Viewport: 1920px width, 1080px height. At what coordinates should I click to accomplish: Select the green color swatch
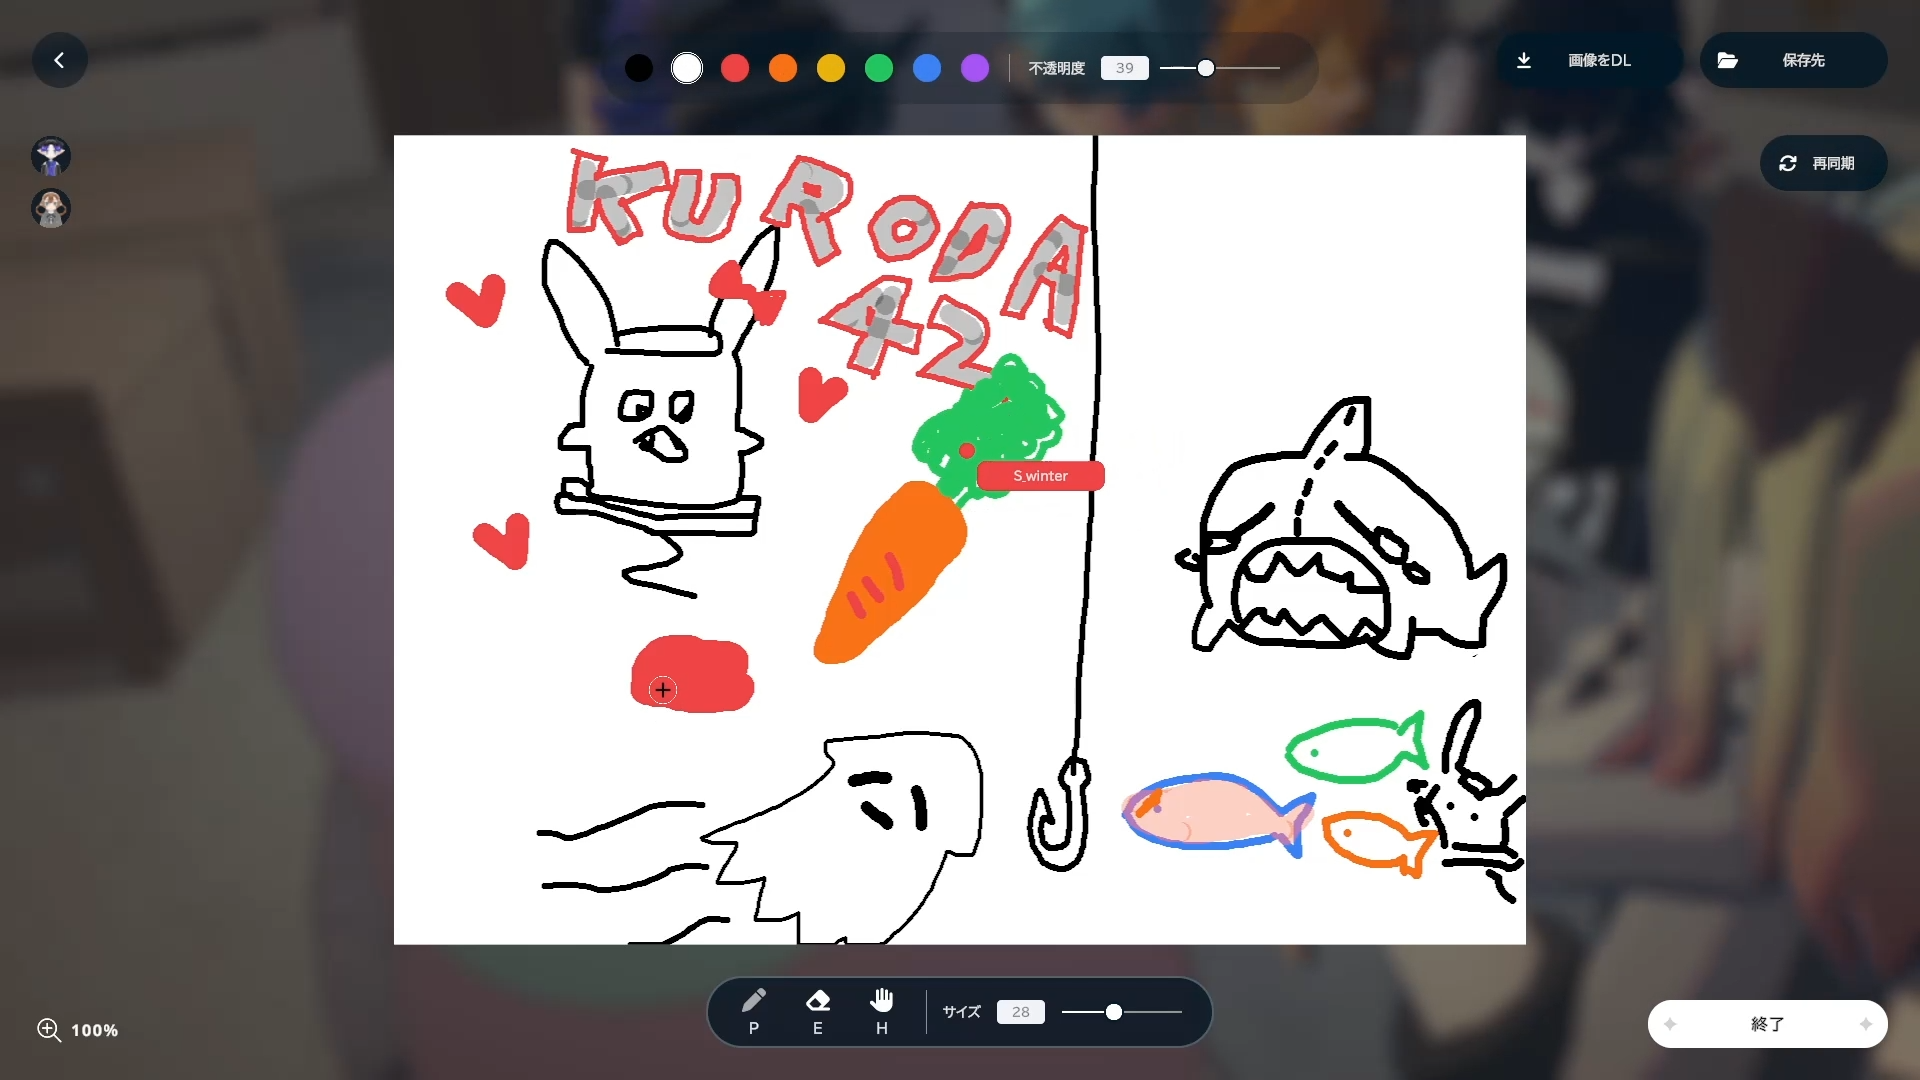(x=879, y=68)
